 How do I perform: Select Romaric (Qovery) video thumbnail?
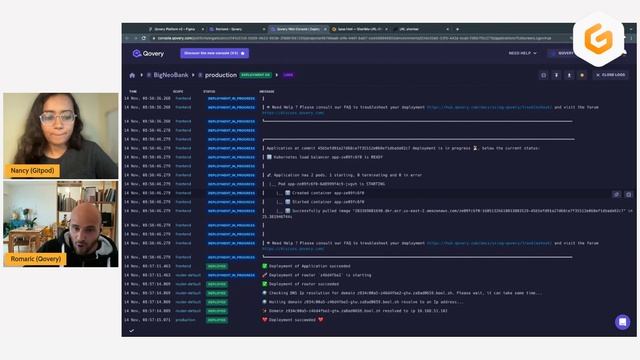tap(61, 224)
